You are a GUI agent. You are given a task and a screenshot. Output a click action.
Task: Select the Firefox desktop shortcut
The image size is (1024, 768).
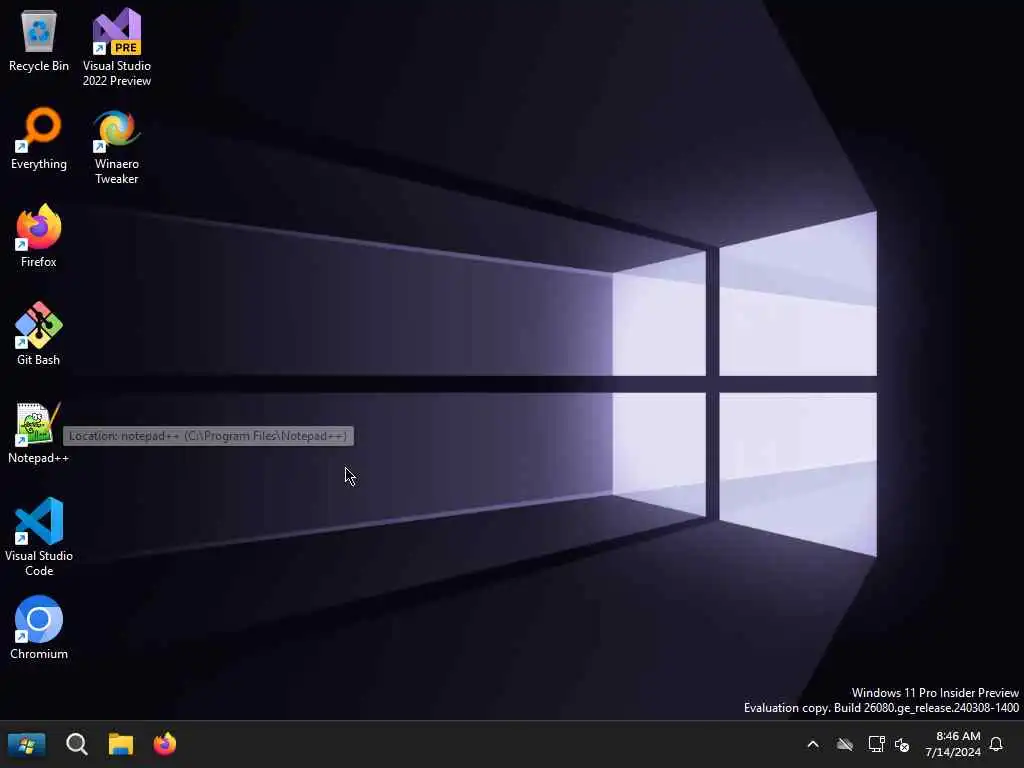tap(39, 236)
